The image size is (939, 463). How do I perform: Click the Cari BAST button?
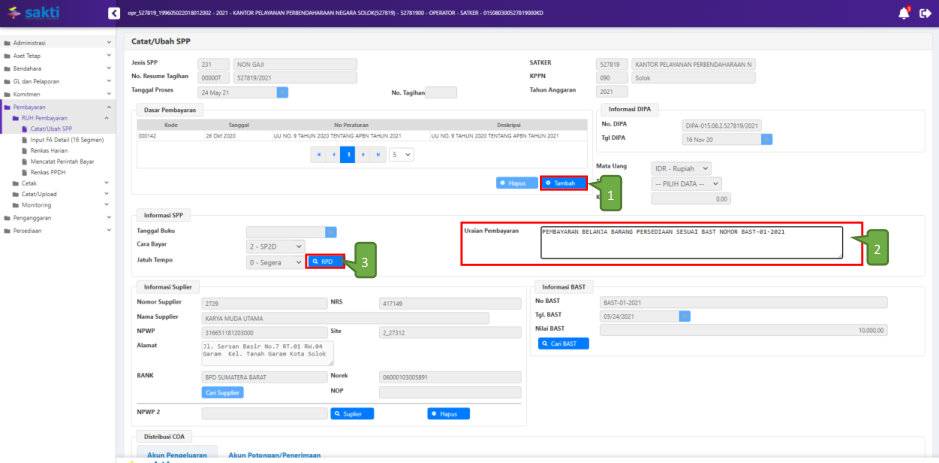pos(564,343)
